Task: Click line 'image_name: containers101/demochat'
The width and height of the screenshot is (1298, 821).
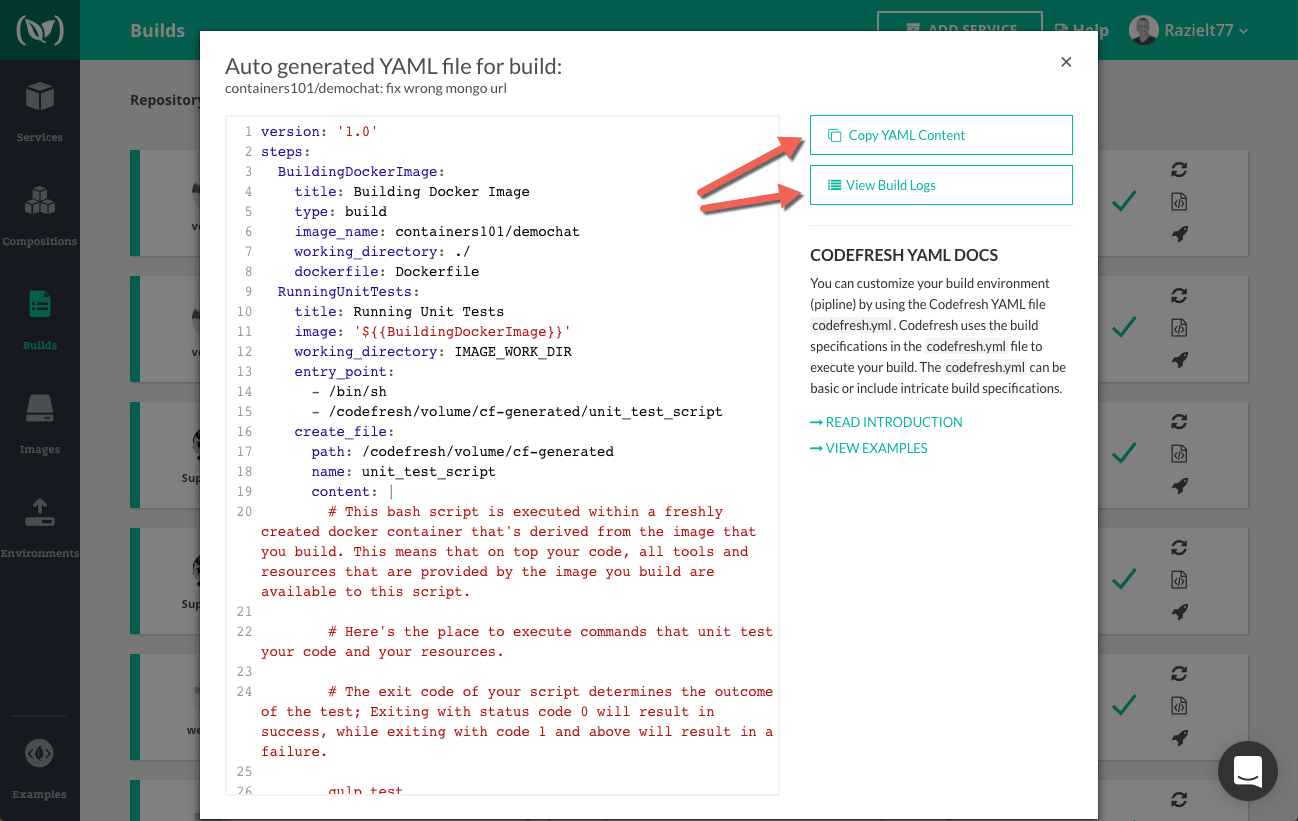Action: [437, 231]
